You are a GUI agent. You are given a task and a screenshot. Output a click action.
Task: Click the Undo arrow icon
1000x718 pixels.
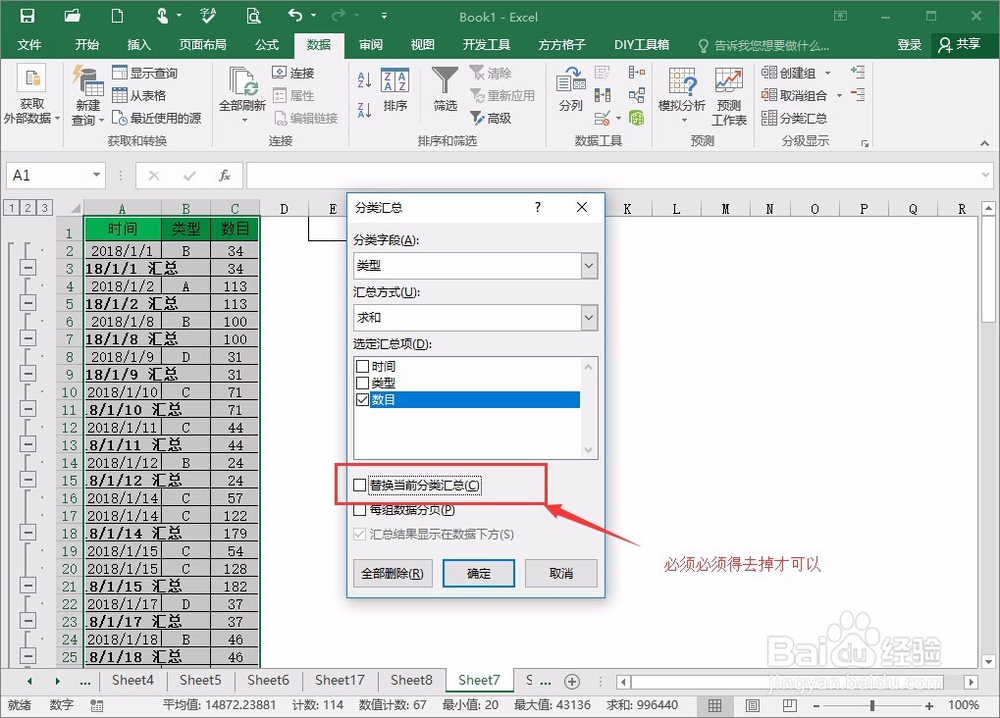point(295,15)
